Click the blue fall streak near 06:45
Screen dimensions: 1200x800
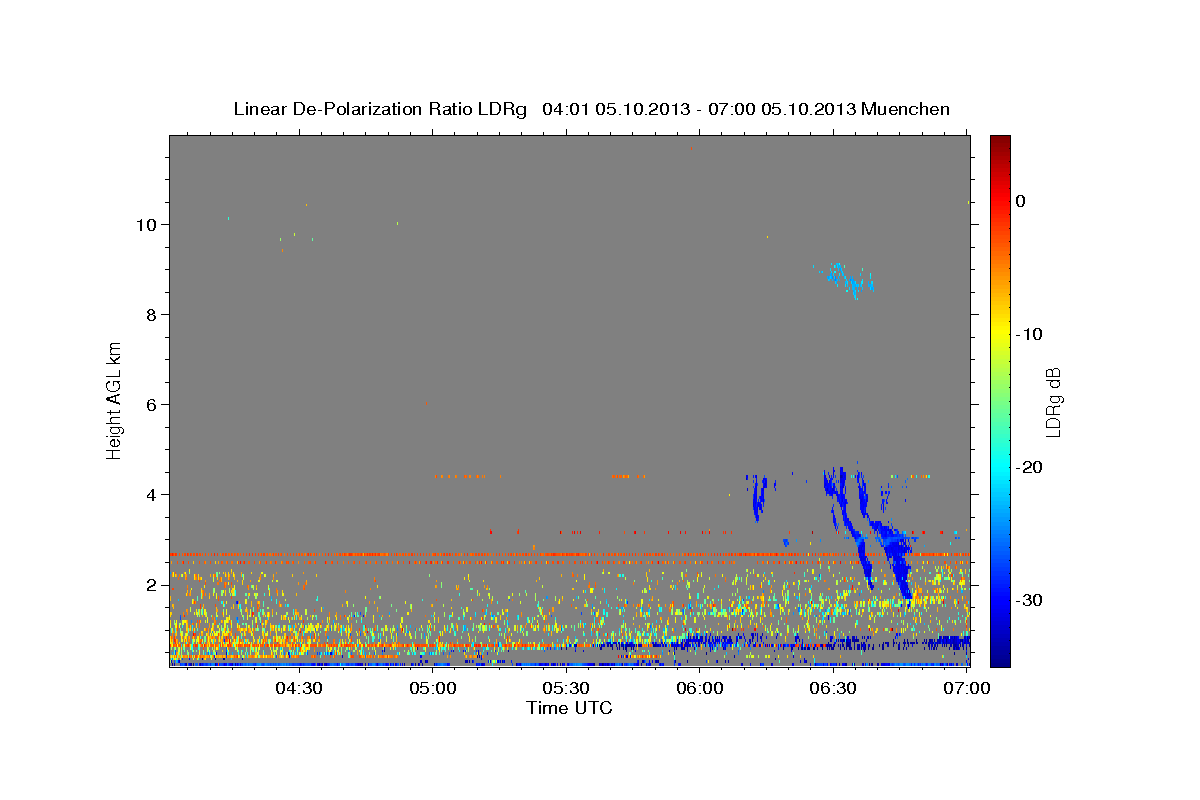(898, 560)
